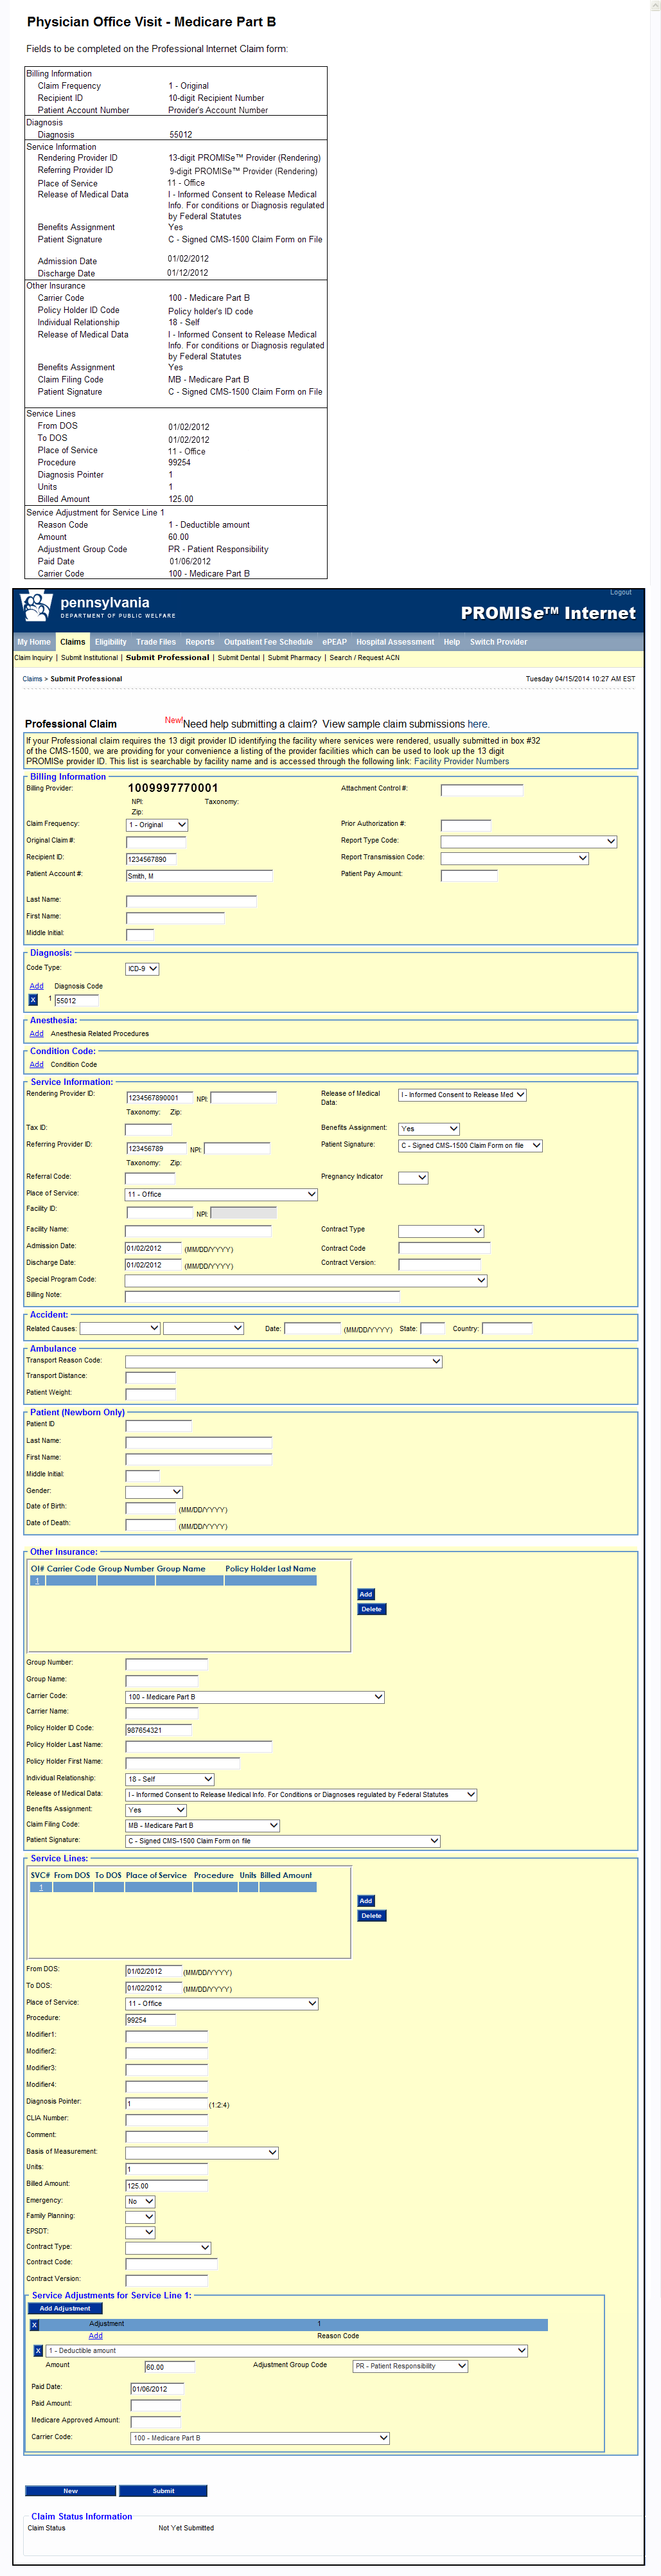Click the Procedure field showing 99254
The width and height of the screenshot is (661, 2576).
150,2020
